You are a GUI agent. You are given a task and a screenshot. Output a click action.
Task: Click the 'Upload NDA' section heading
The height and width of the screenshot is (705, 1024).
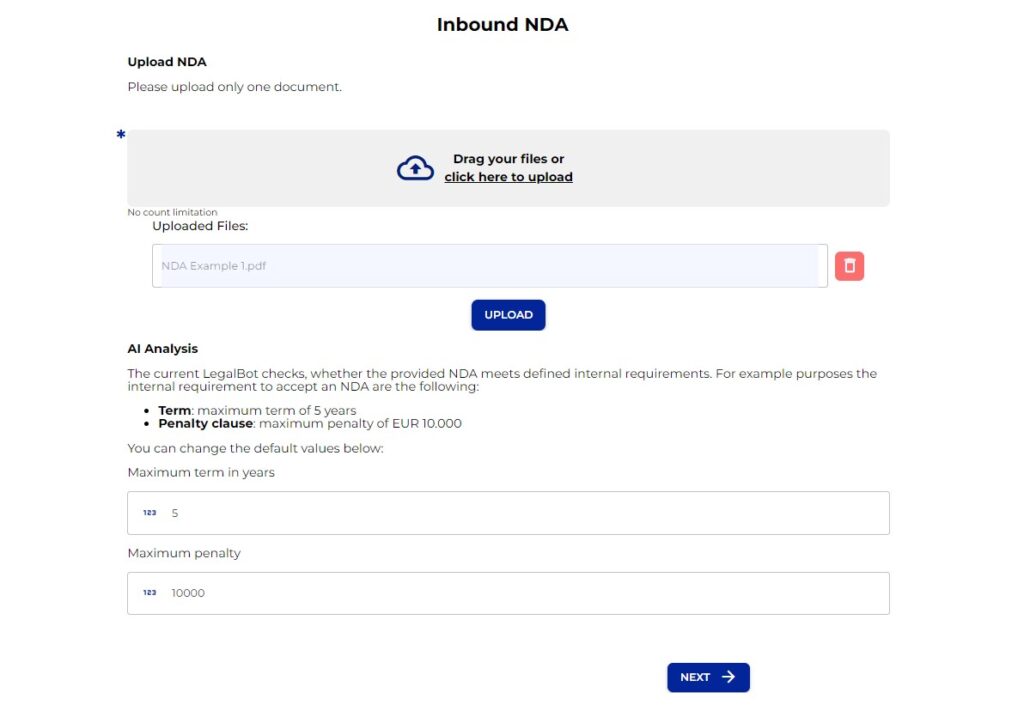click(167, 62)
